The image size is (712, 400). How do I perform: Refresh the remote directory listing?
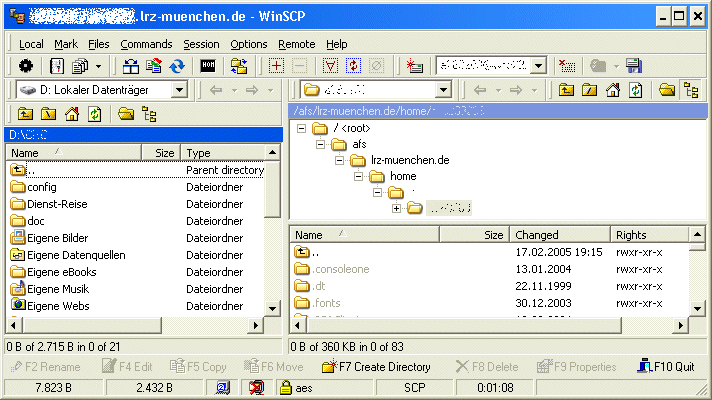point(635,90)
